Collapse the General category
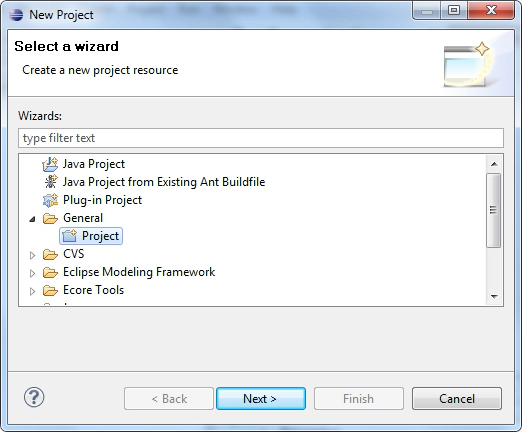This screenshot has height=432, width=522. coord(32,219)
